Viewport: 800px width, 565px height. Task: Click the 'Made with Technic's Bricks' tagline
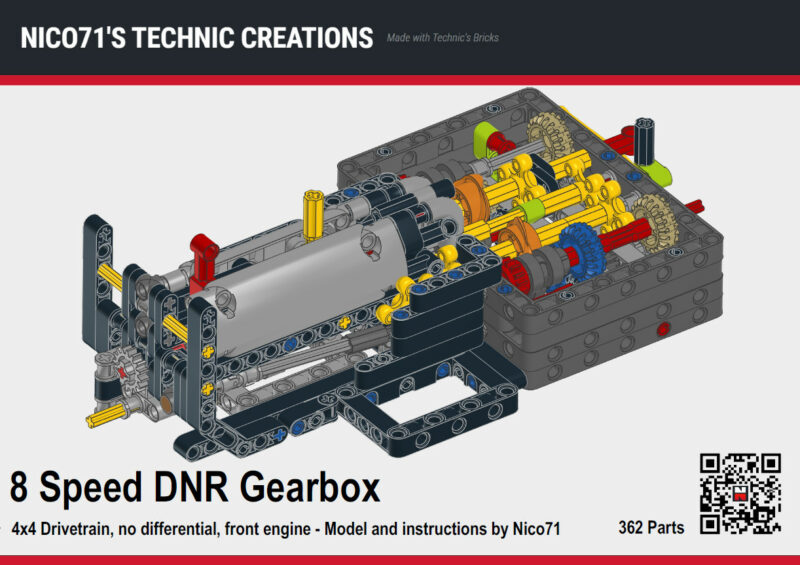441,39
